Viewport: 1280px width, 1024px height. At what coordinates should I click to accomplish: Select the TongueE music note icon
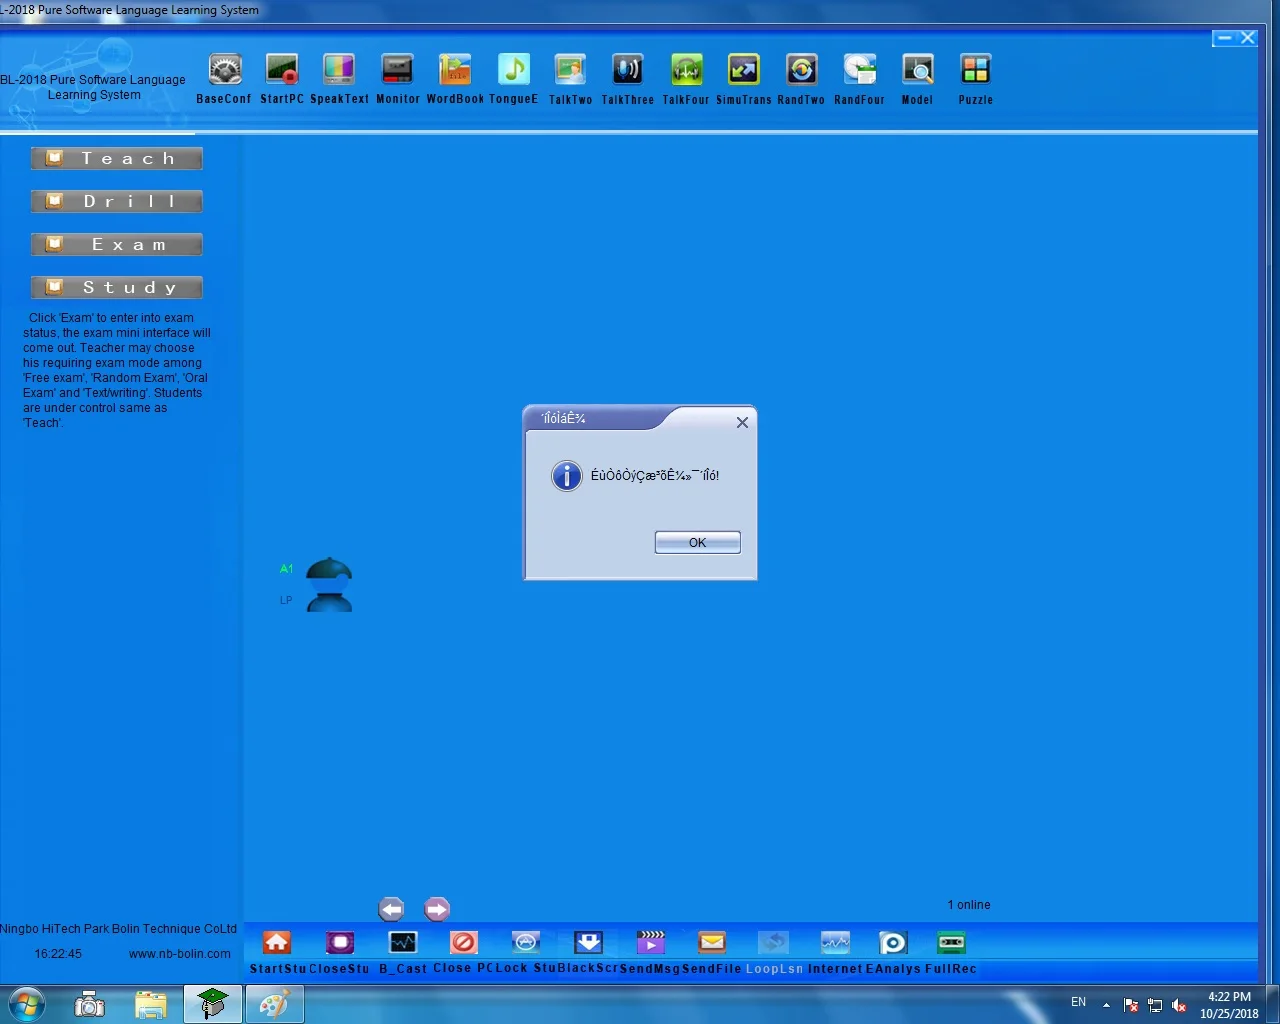pyautogui.click(x=513, y=71)
